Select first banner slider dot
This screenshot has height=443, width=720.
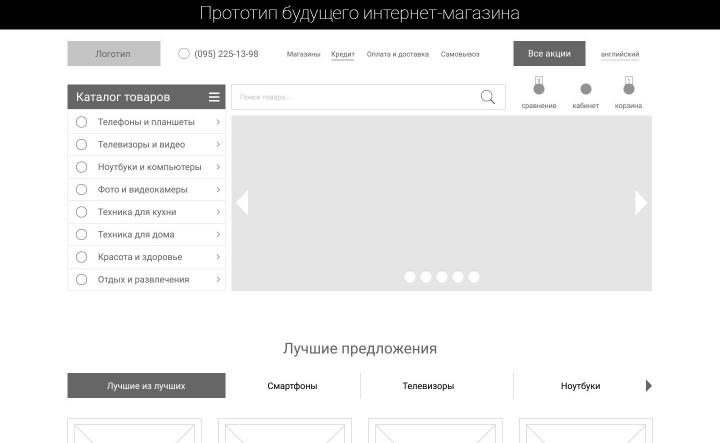click(x=410, y=277)
